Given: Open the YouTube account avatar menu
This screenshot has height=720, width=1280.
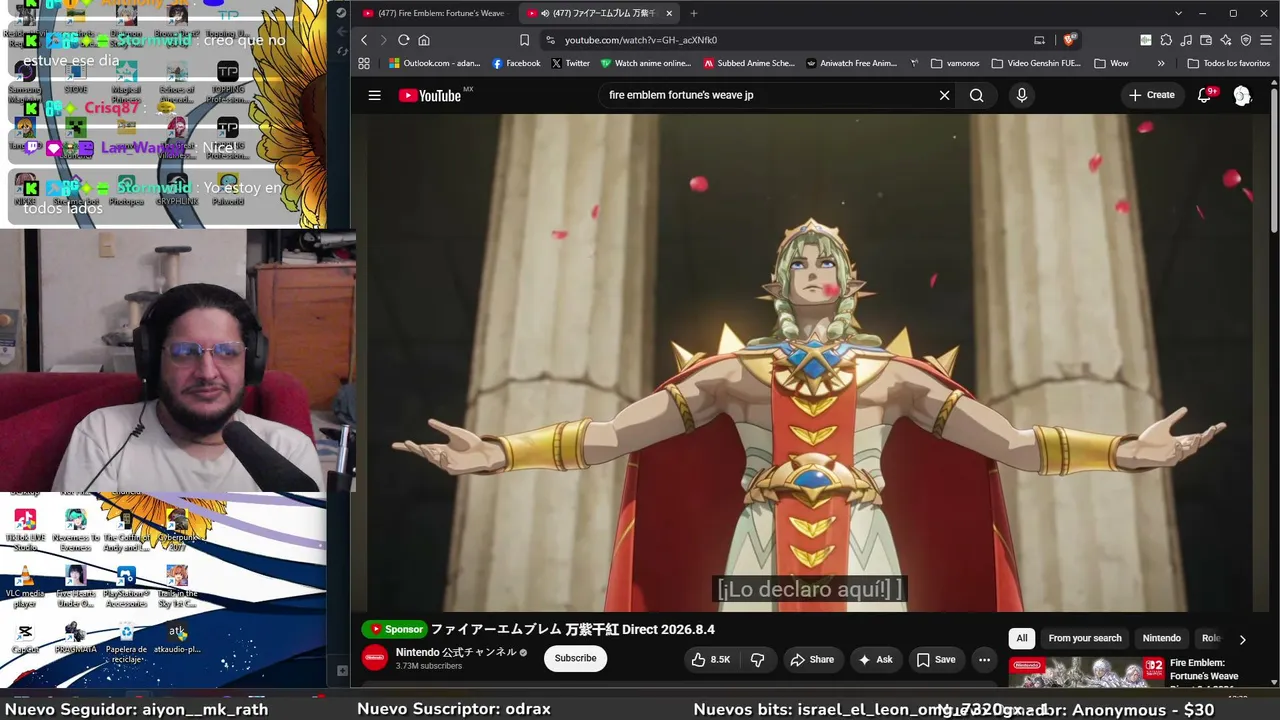Looking at the screenshot, I should click(1242, 95).
